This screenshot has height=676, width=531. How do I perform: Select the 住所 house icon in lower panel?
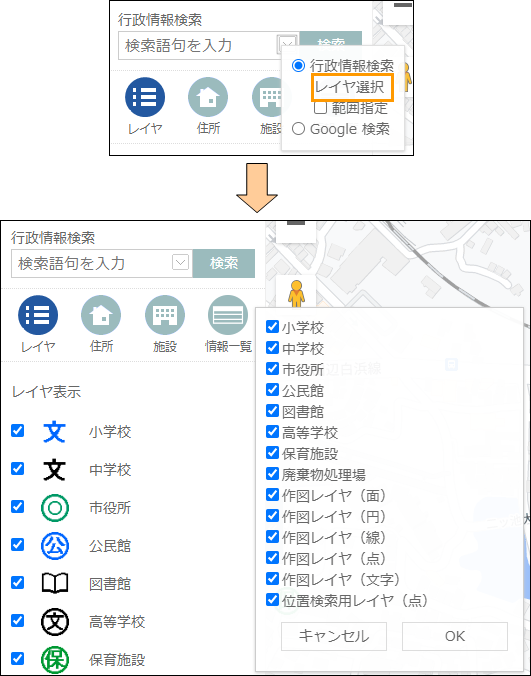coord(101,315)
